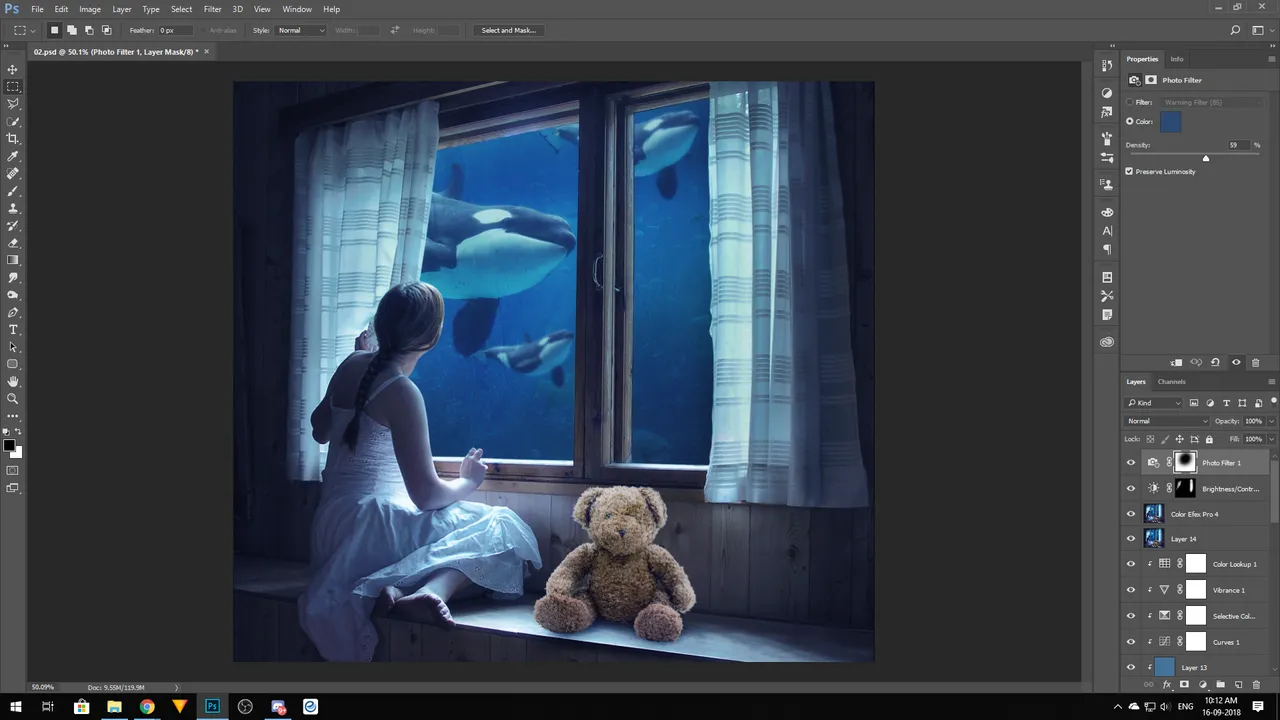Viewport: 1280px width, 720px height.
Task: Adjust the Density slider handle
Action: tap(1206, 158)
